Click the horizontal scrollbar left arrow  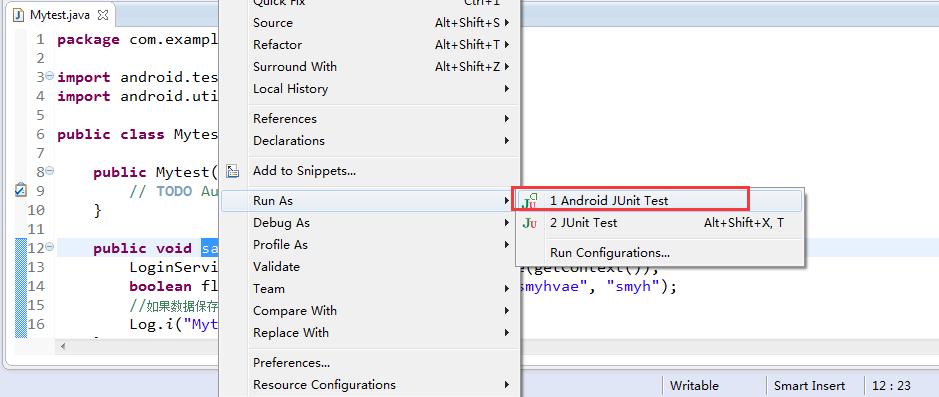[63, 346]
